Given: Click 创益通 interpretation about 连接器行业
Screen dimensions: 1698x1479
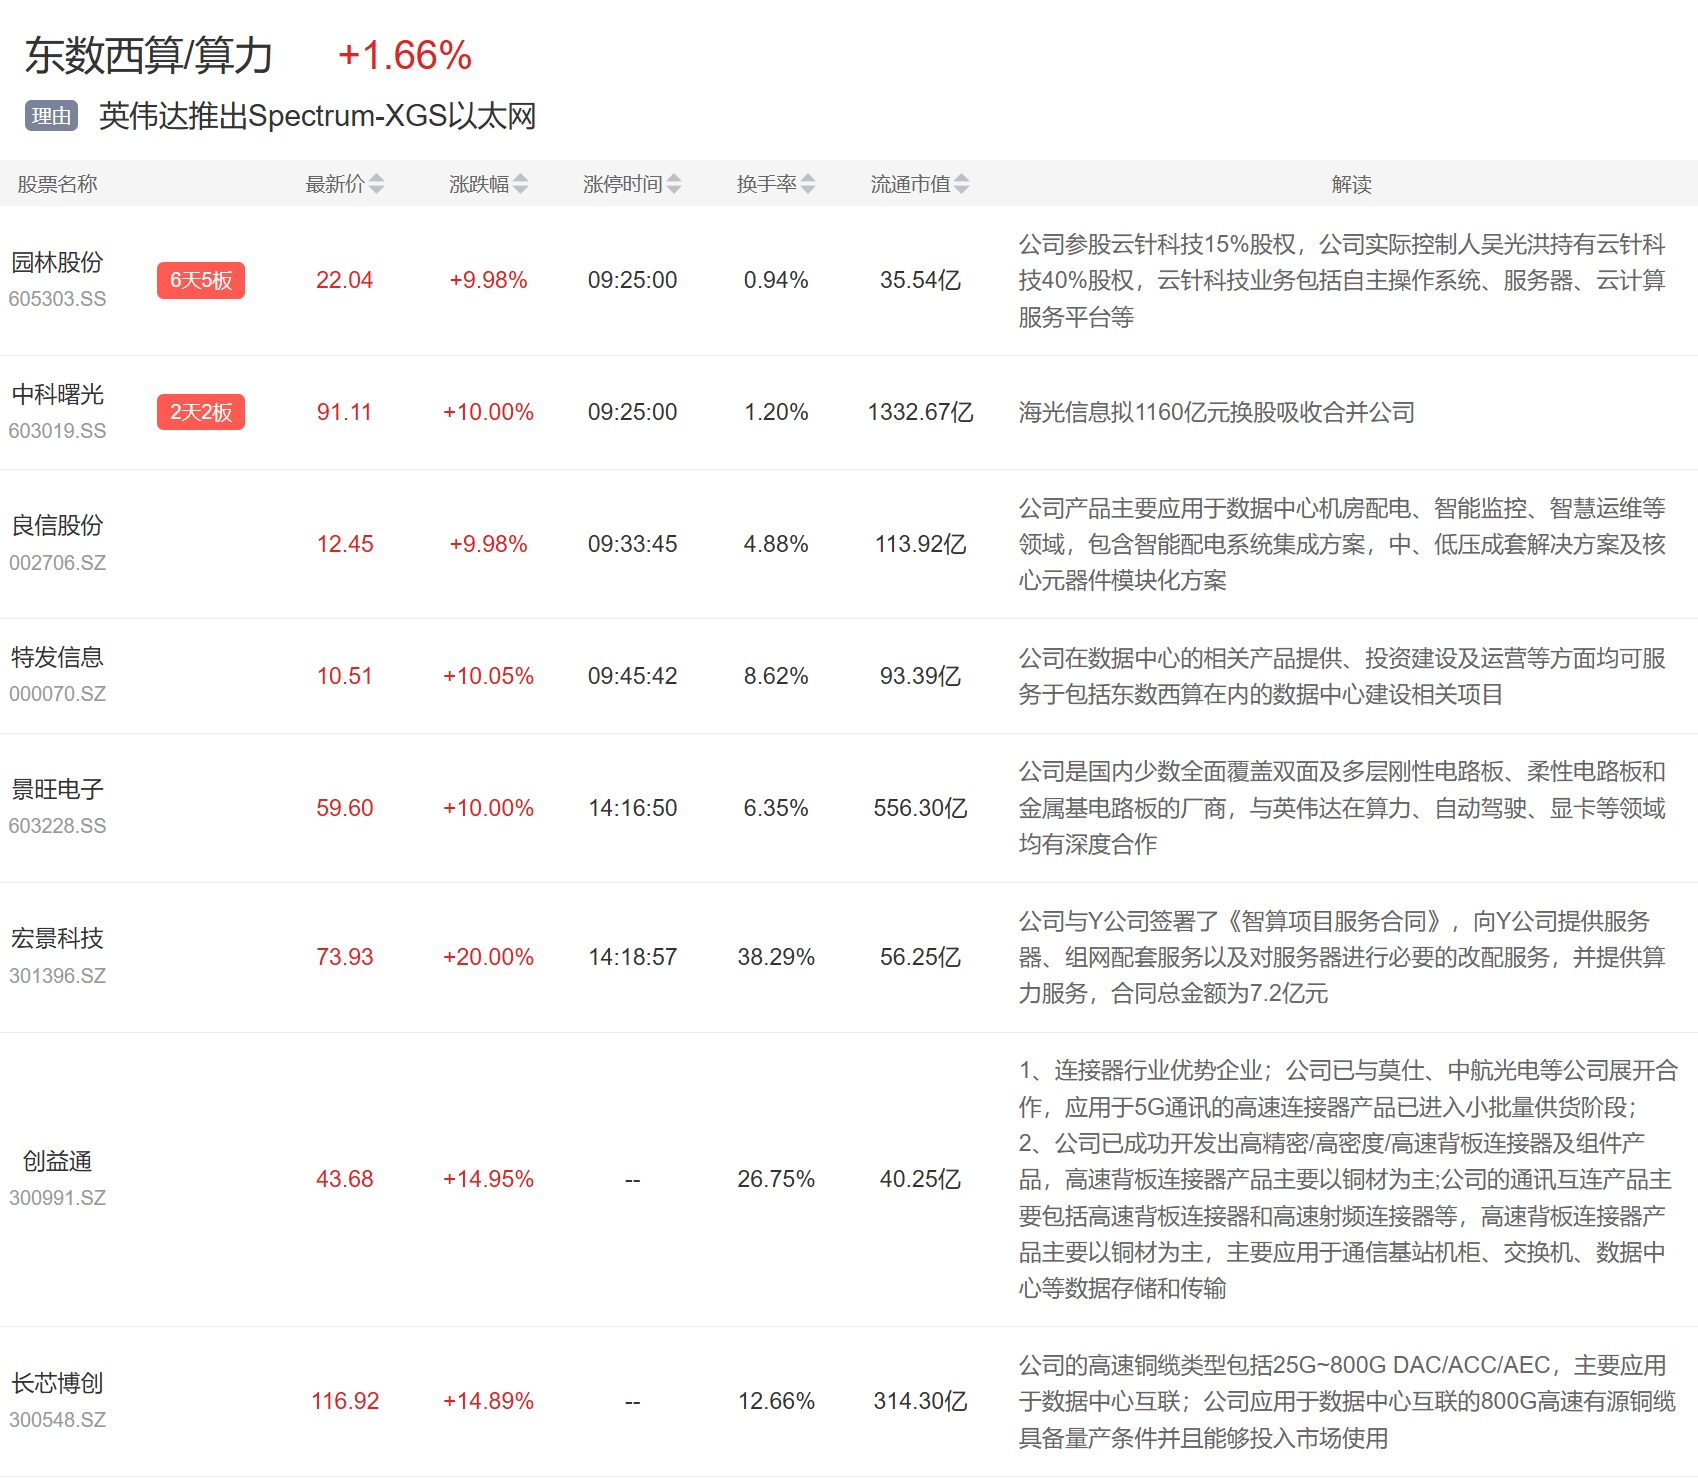Looking at the screenshot, I should [x=1348, y=1179].
